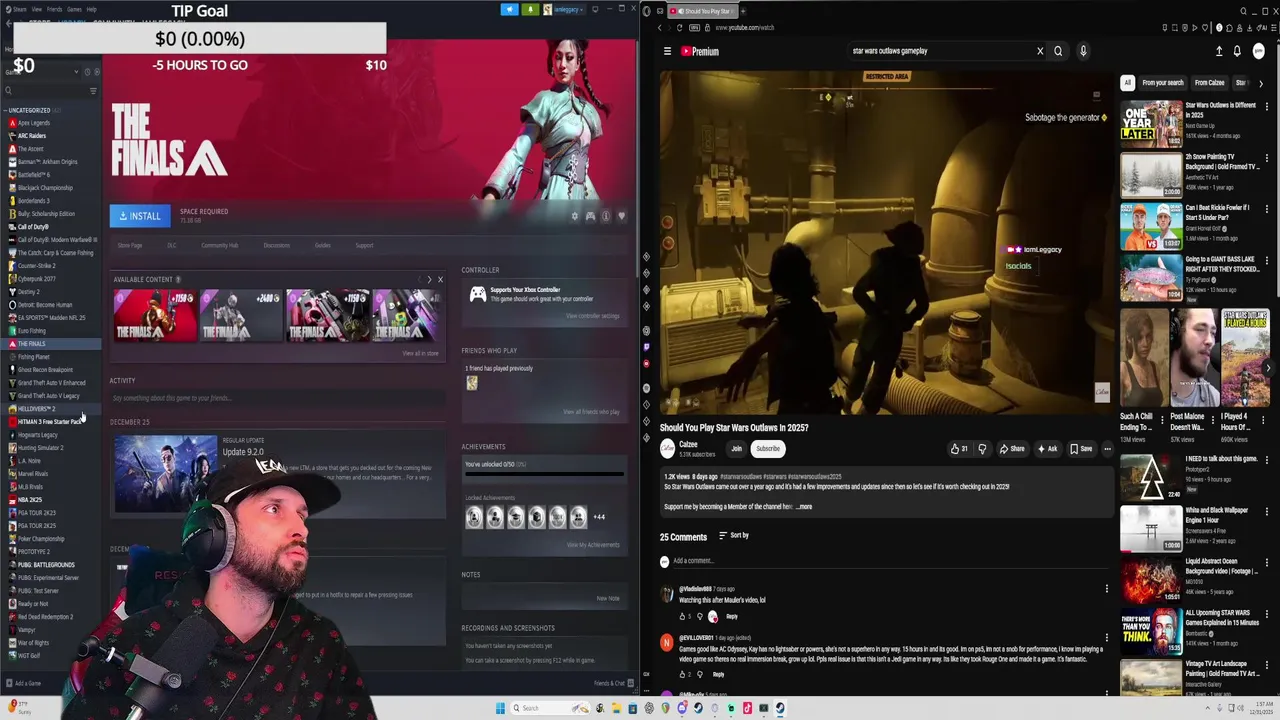The height and width of the screenshot is (720, 1280).
Task: Open options menu for 'One Year Later' video
Action: click(1268, 105)
